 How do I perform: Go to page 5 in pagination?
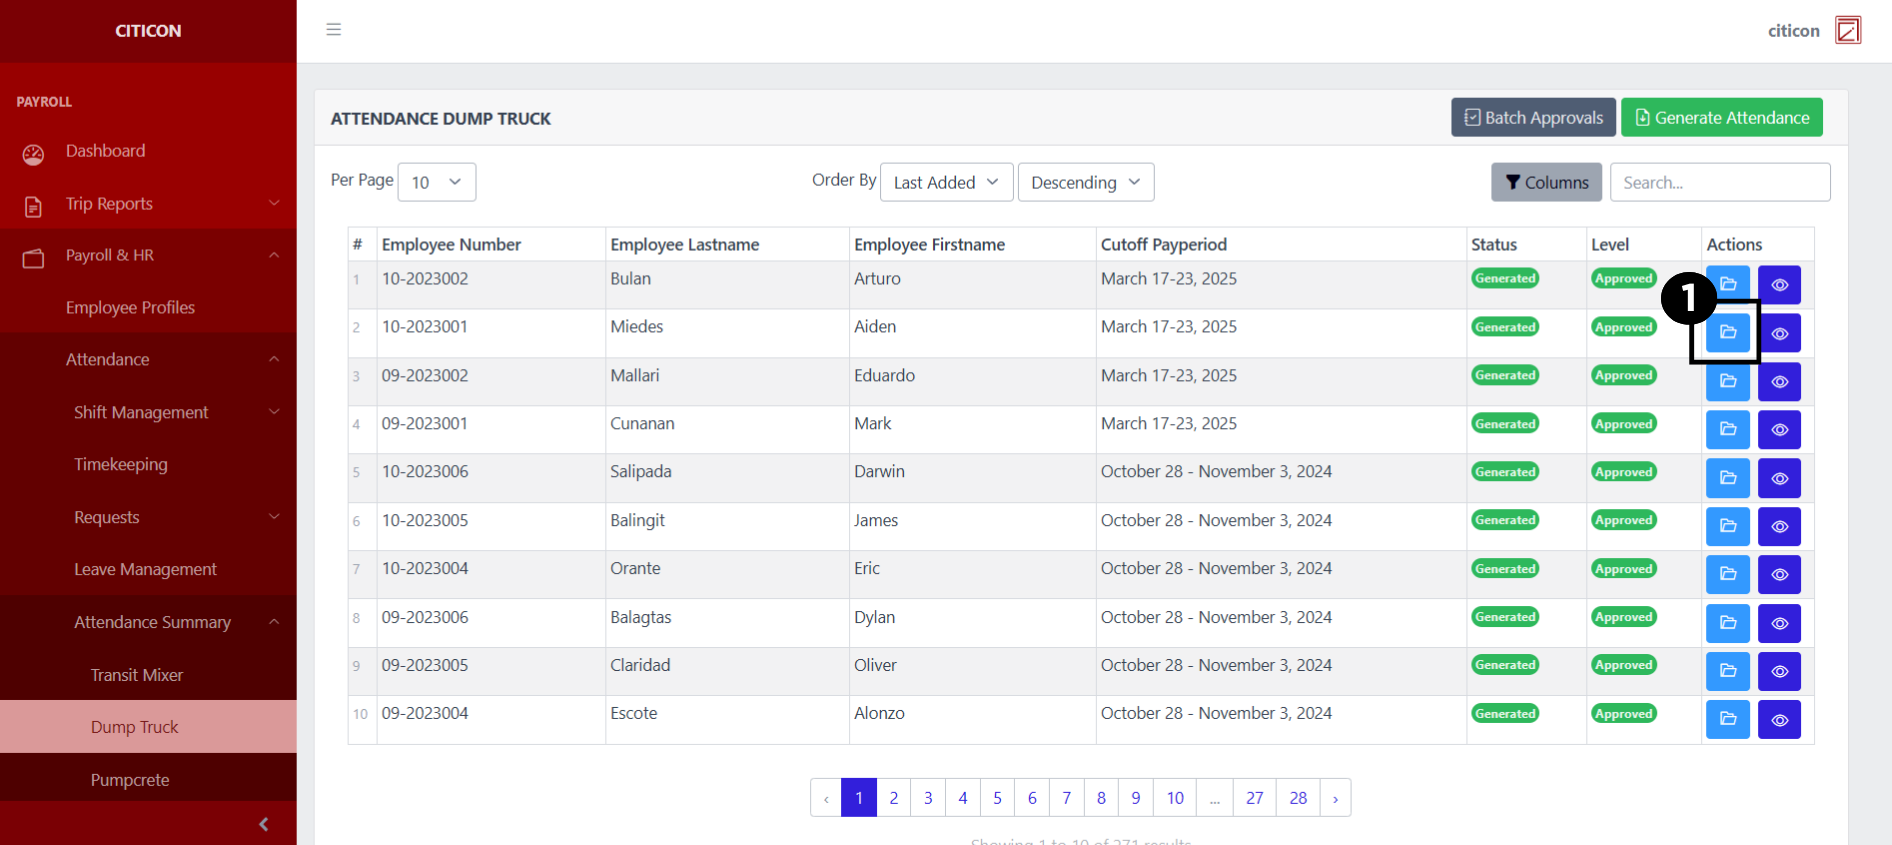click(x=997, y=798)
